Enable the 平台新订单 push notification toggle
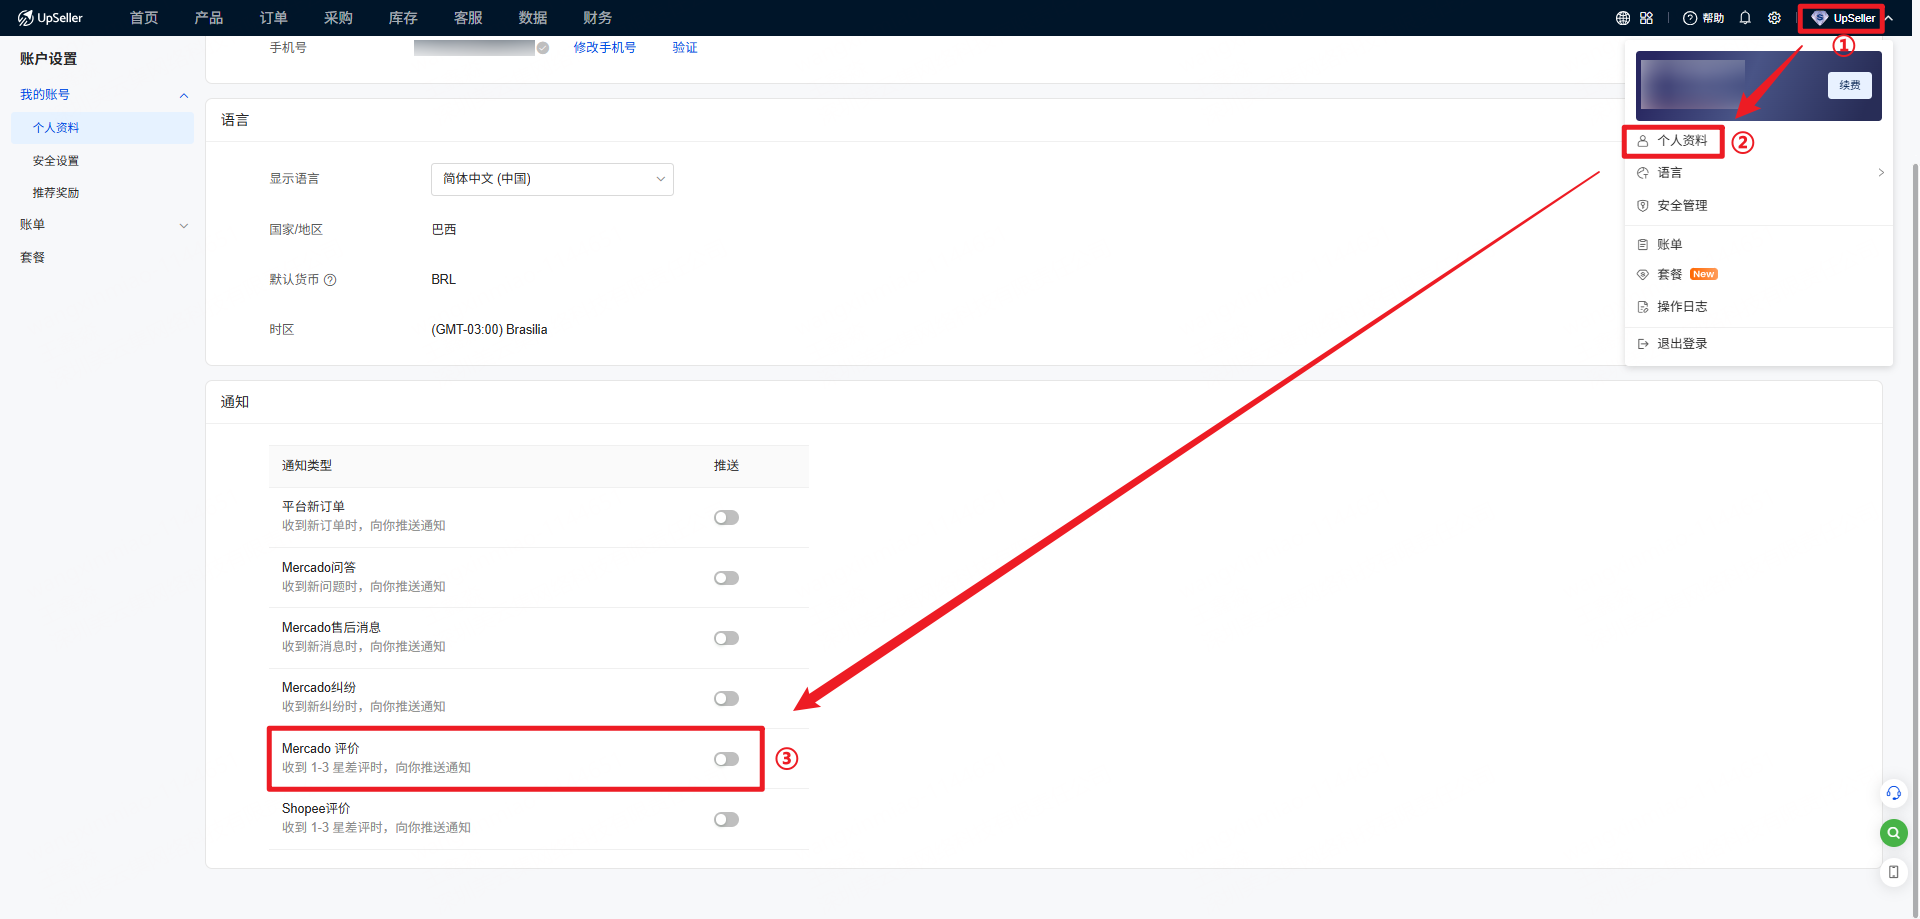This screenshot has width=1920, height=919. pyautogui.click(x=726, y=518)
